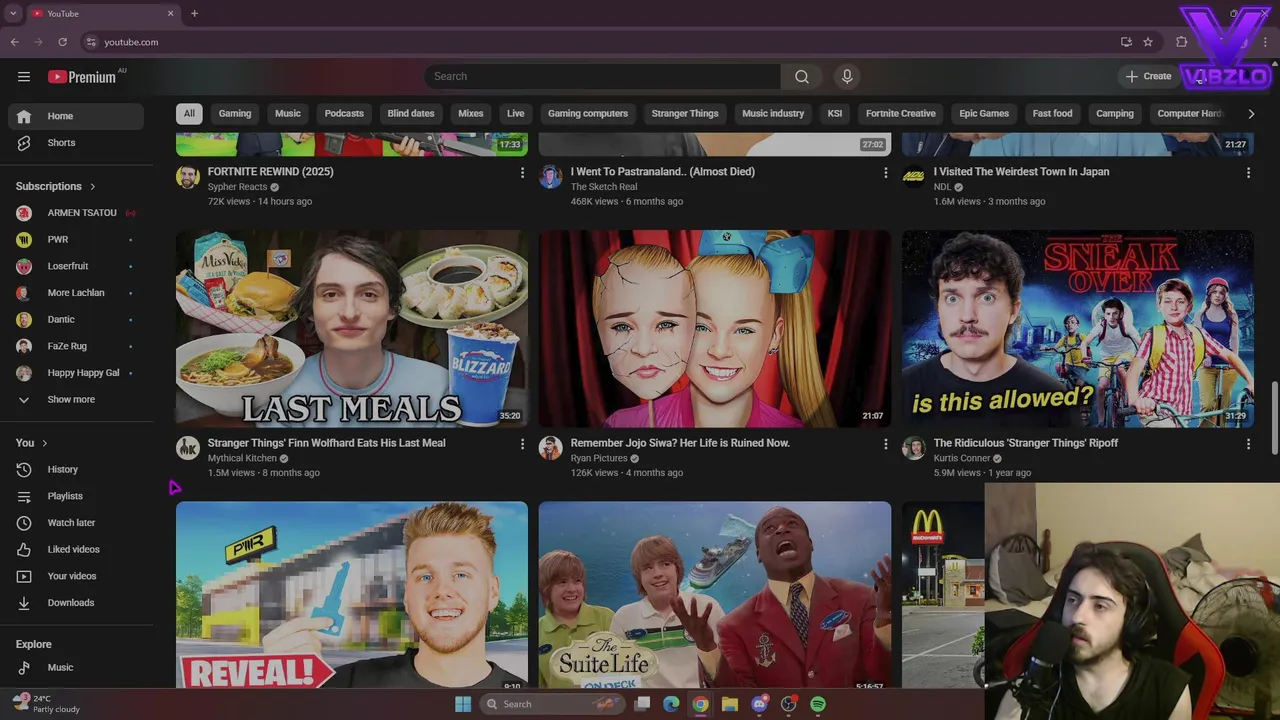Open Shorts in the sidebar
Viewport: 1280px width, 720px height.
[x=76, y=143]
